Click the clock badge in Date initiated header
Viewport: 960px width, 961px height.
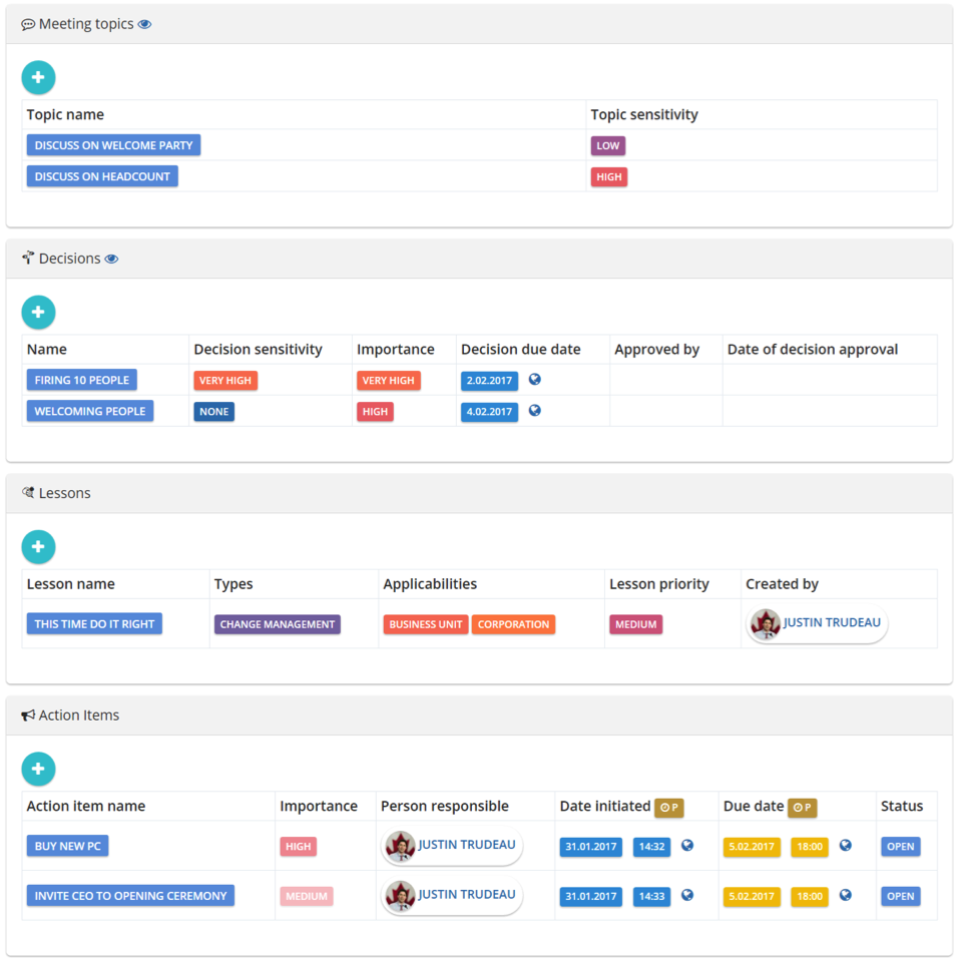pyautogui.click(x=669, y=808)
